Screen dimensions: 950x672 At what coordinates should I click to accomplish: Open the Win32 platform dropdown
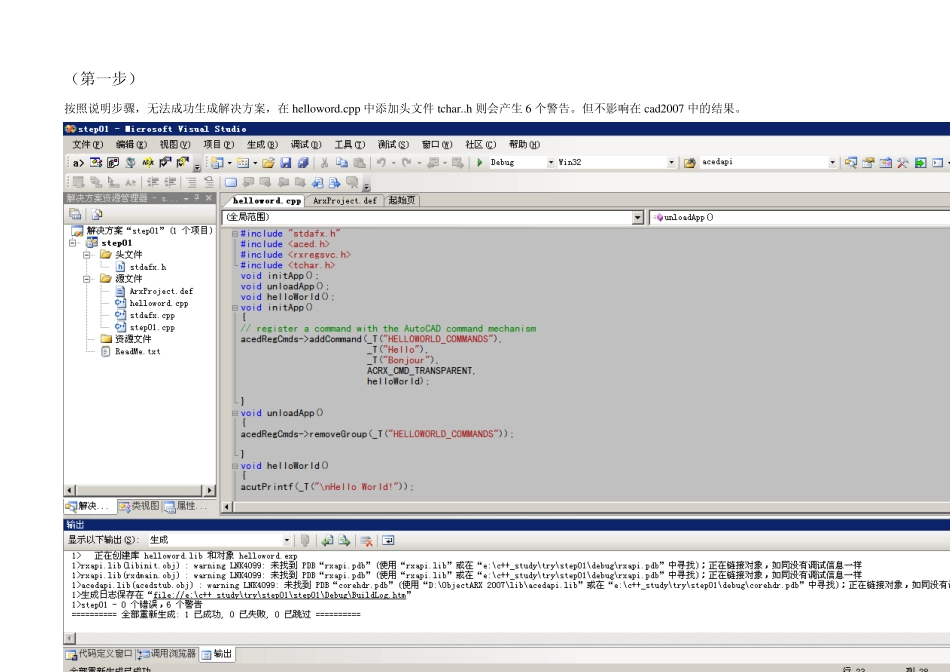point(671,162)
